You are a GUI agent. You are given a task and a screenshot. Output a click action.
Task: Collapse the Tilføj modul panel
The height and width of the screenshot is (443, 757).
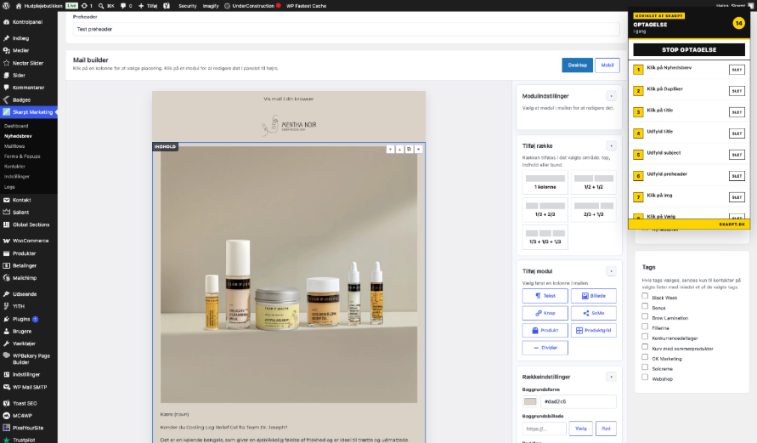click(611, 271)
